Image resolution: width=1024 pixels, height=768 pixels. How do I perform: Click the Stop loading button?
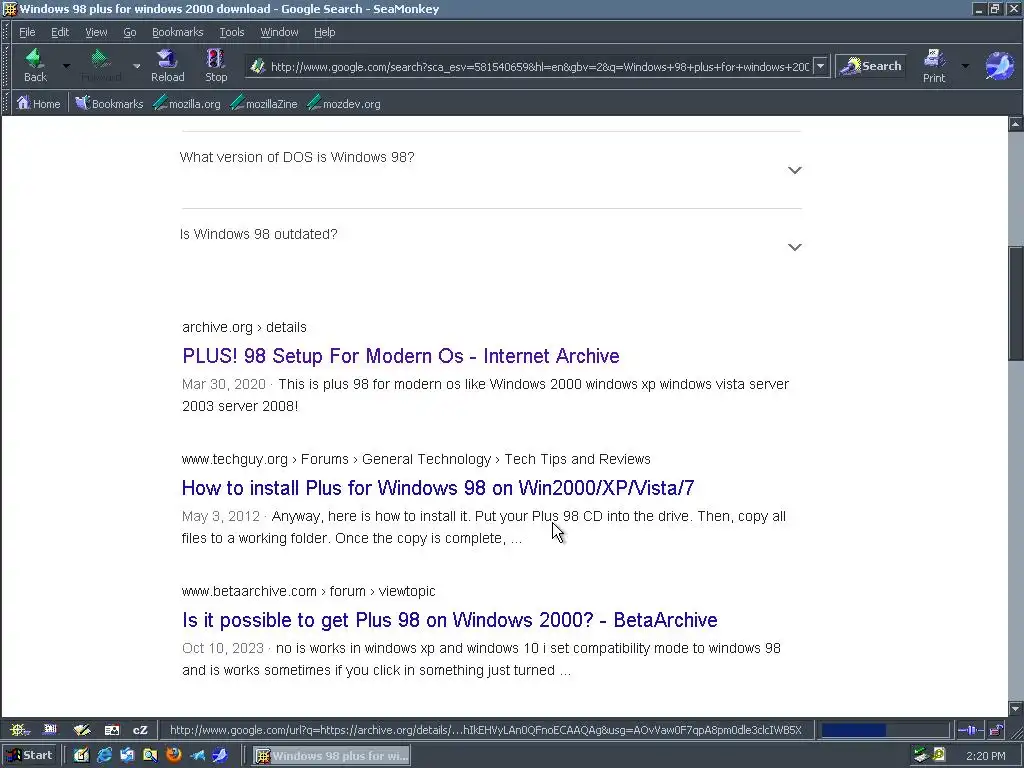click(x=216, y=65)
